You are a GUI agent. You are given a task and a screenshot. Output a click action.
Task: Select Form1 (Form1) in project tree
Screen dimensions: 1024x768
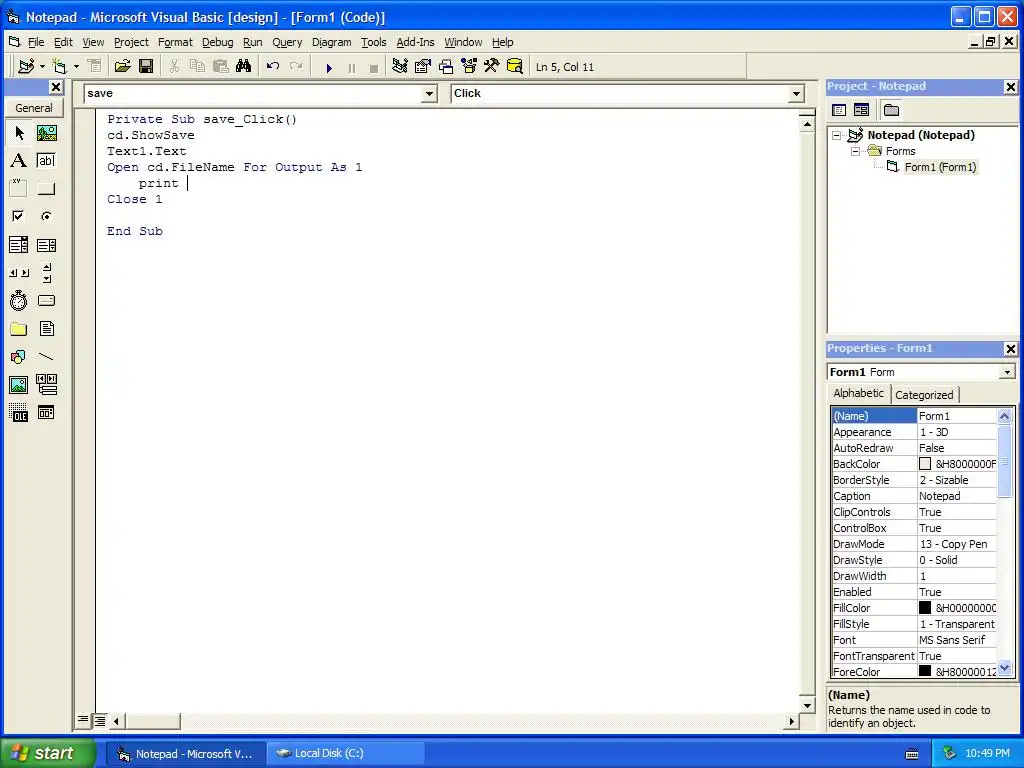940,167
